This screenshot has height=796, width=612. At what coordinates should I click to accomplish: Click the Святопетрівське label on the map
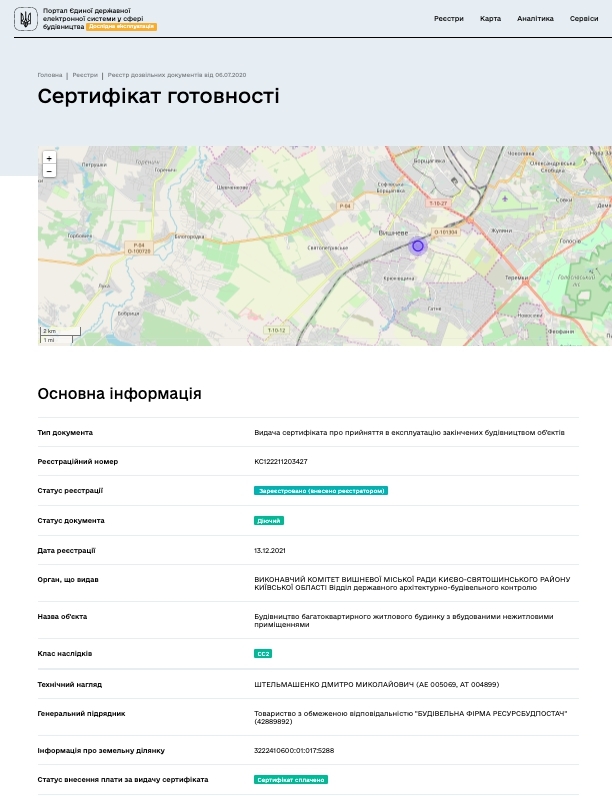(328, 248)
